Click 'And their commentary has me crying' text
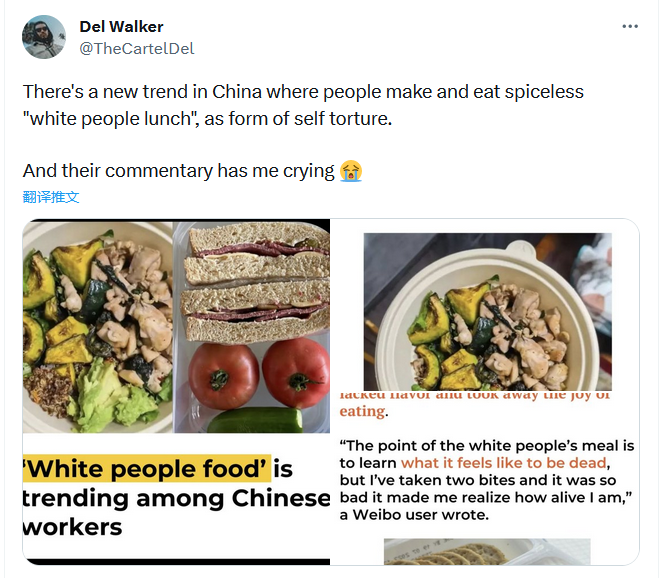668x578 pixels. coord(179,171)
